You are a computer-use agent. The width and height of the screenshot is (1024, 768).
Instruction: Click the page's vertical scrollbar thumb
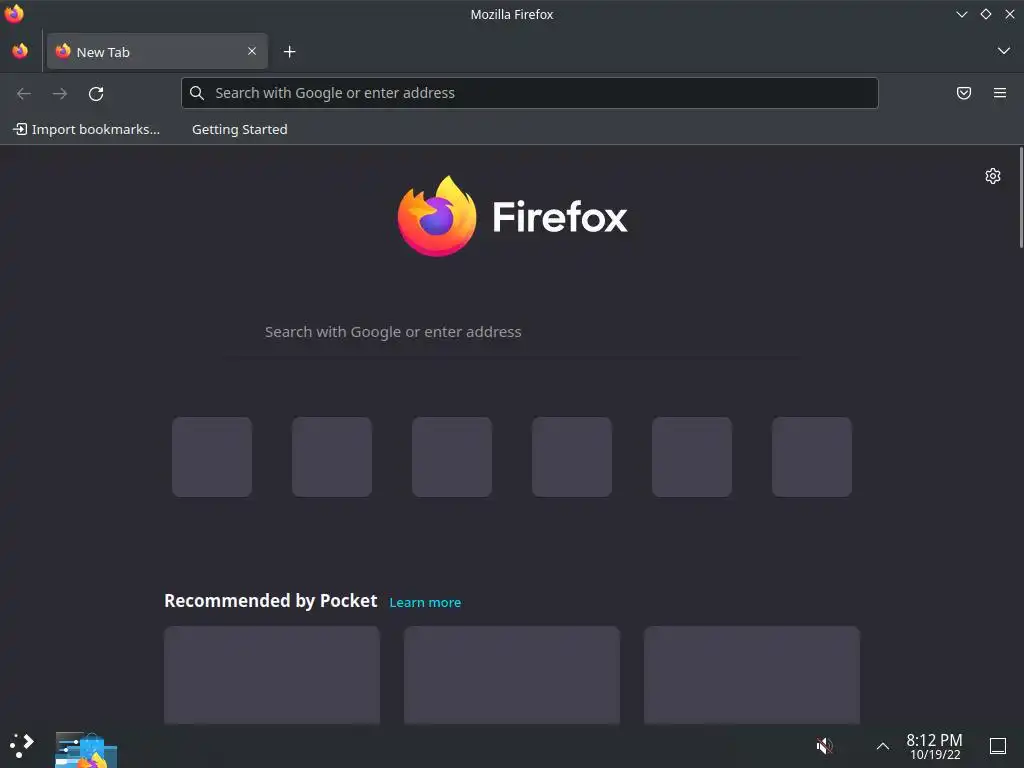[x=1021, y=198]
